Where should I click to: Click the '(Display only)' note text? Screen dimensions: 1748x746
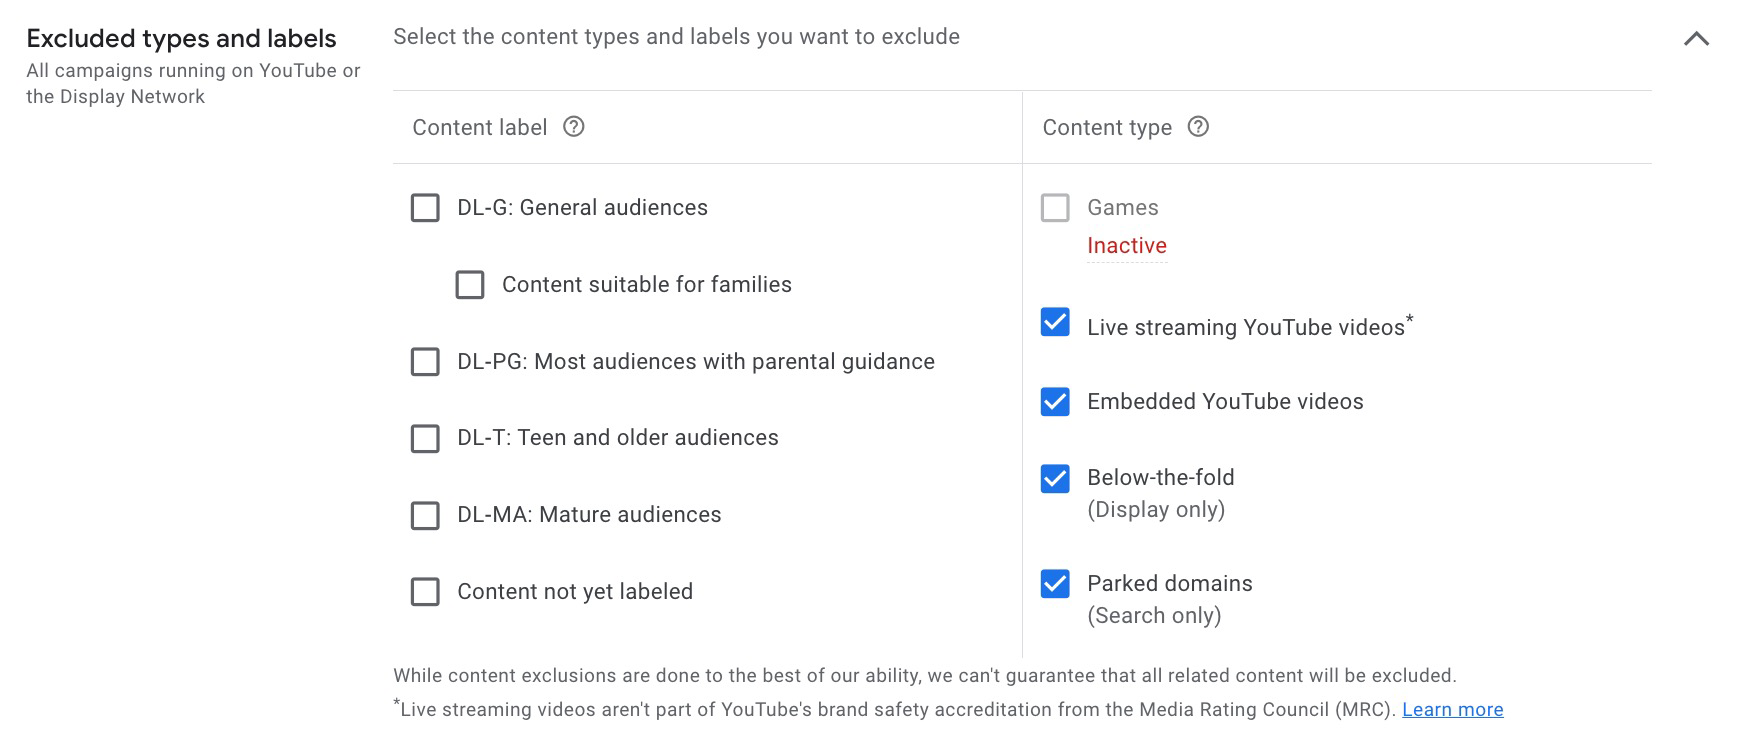1156,510
